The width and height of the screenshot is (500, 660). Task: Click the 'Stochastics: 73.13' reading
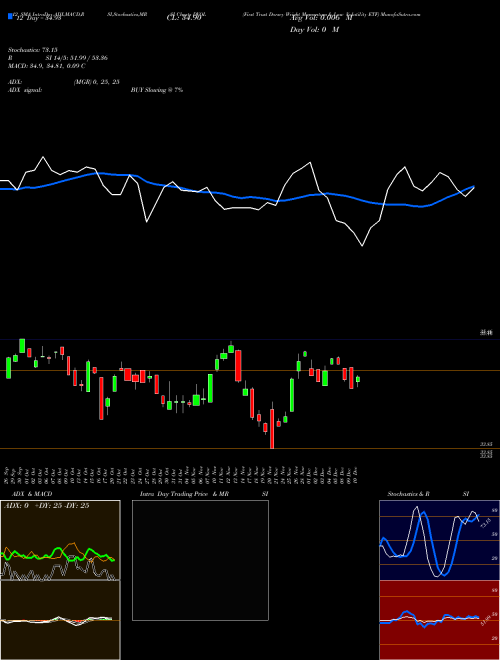pos(32,50)
